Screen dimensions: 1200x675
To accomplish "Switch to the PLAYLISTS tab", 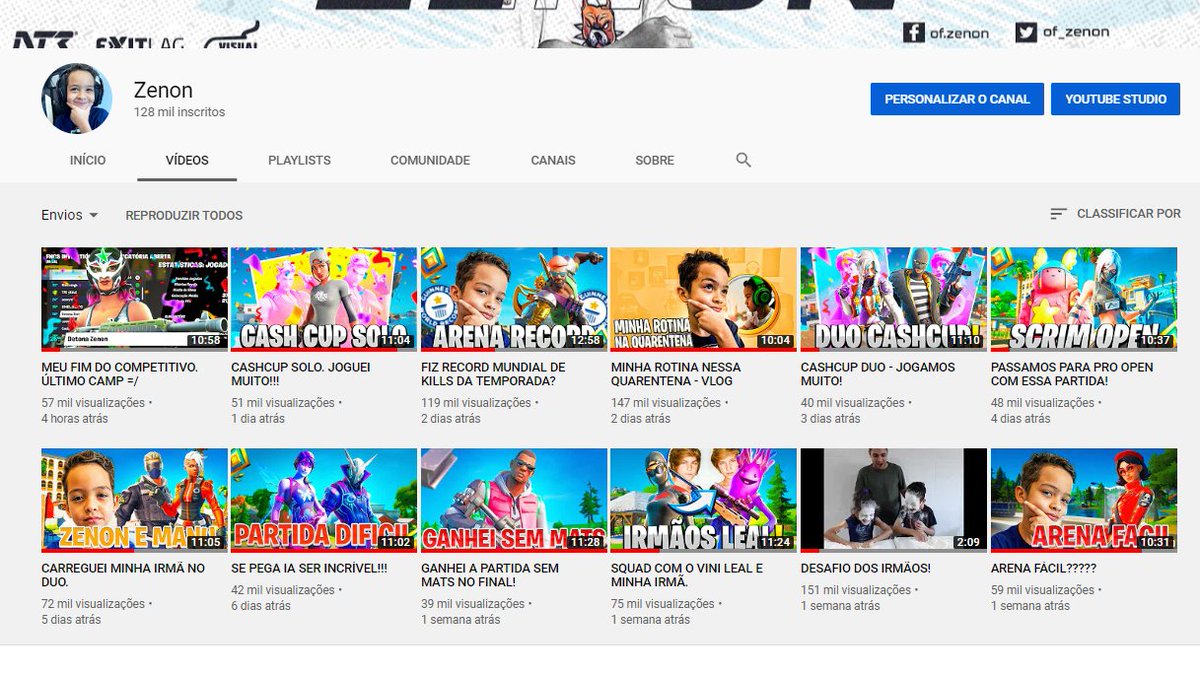I will [299, 159].
